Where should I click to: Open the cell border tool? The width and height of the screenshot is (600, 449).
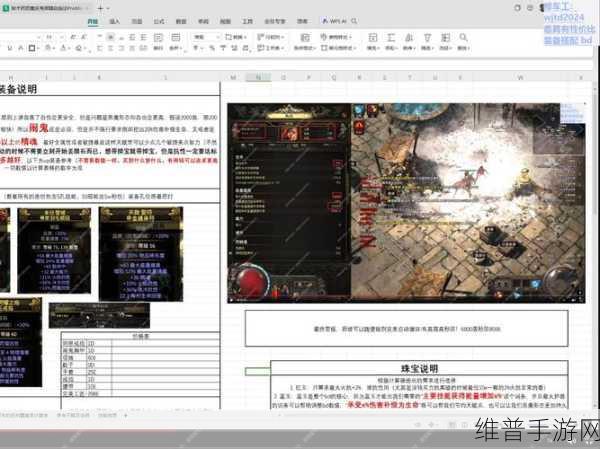(32, 48)
